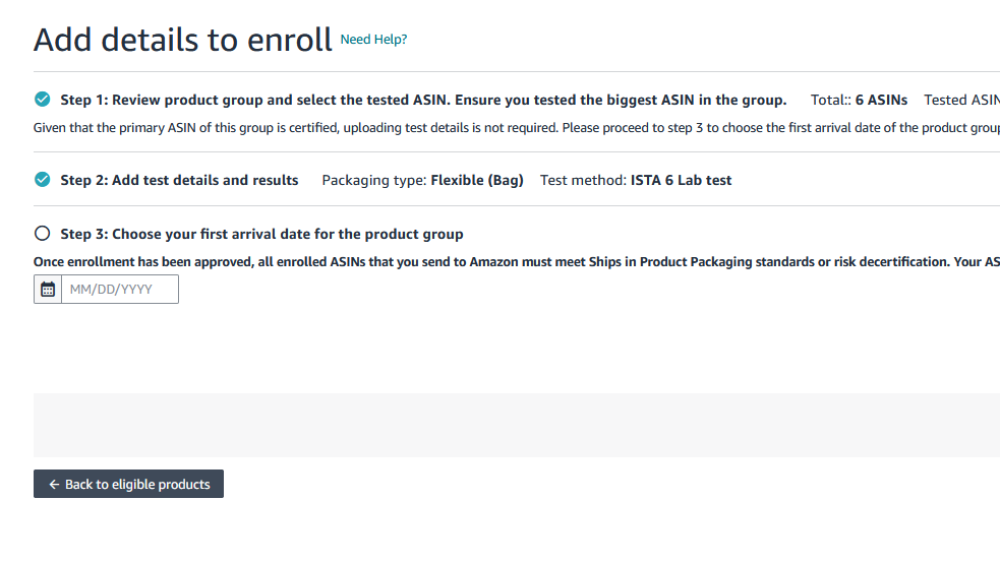Click the MM/DD/YYYY arrival date field

(x=120, y=290)
